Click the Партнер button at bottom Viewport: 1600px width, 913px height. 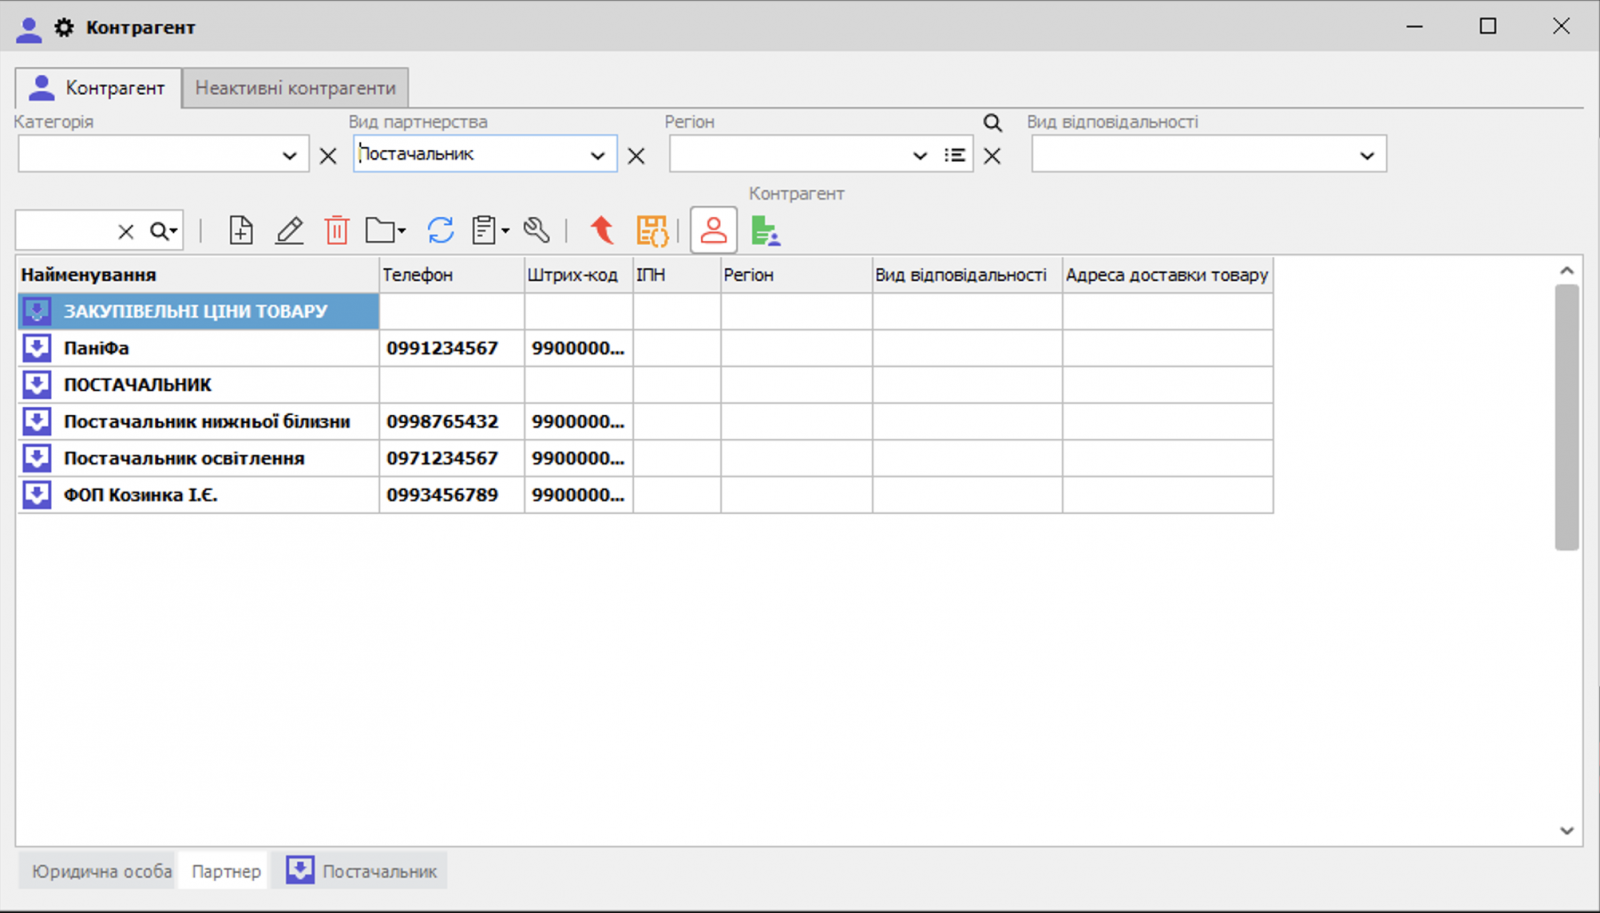(226, 871)
